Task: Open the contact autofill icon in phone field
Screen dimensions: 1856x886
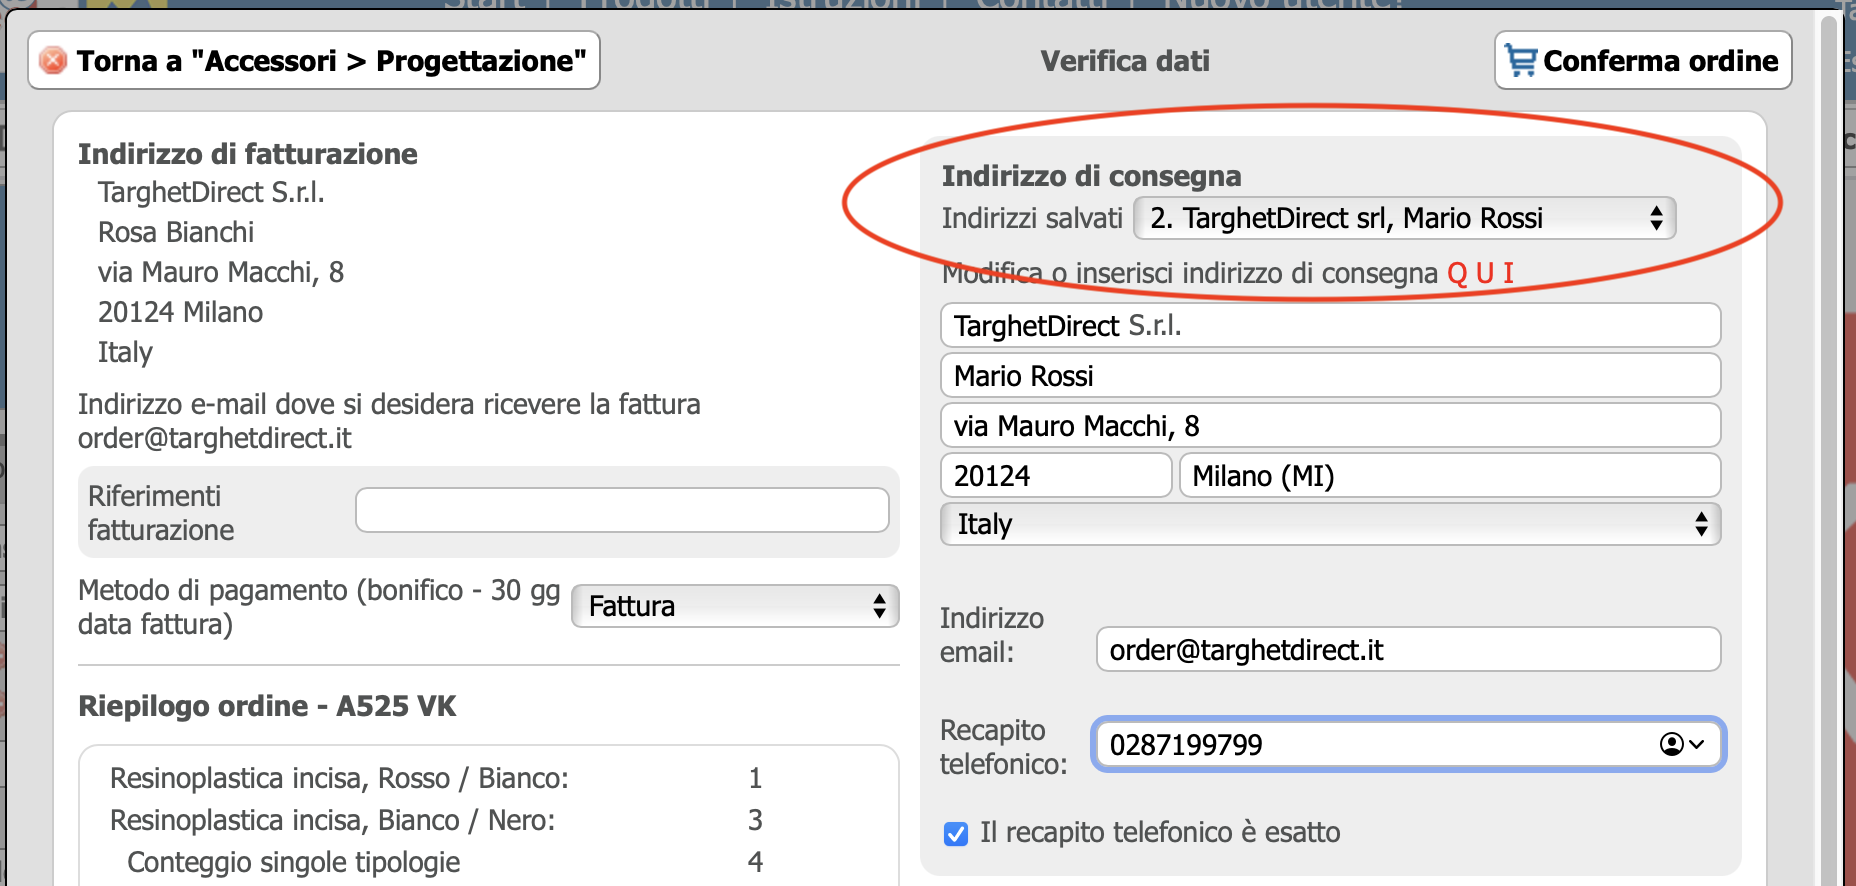Action: tap(1682, 744)
